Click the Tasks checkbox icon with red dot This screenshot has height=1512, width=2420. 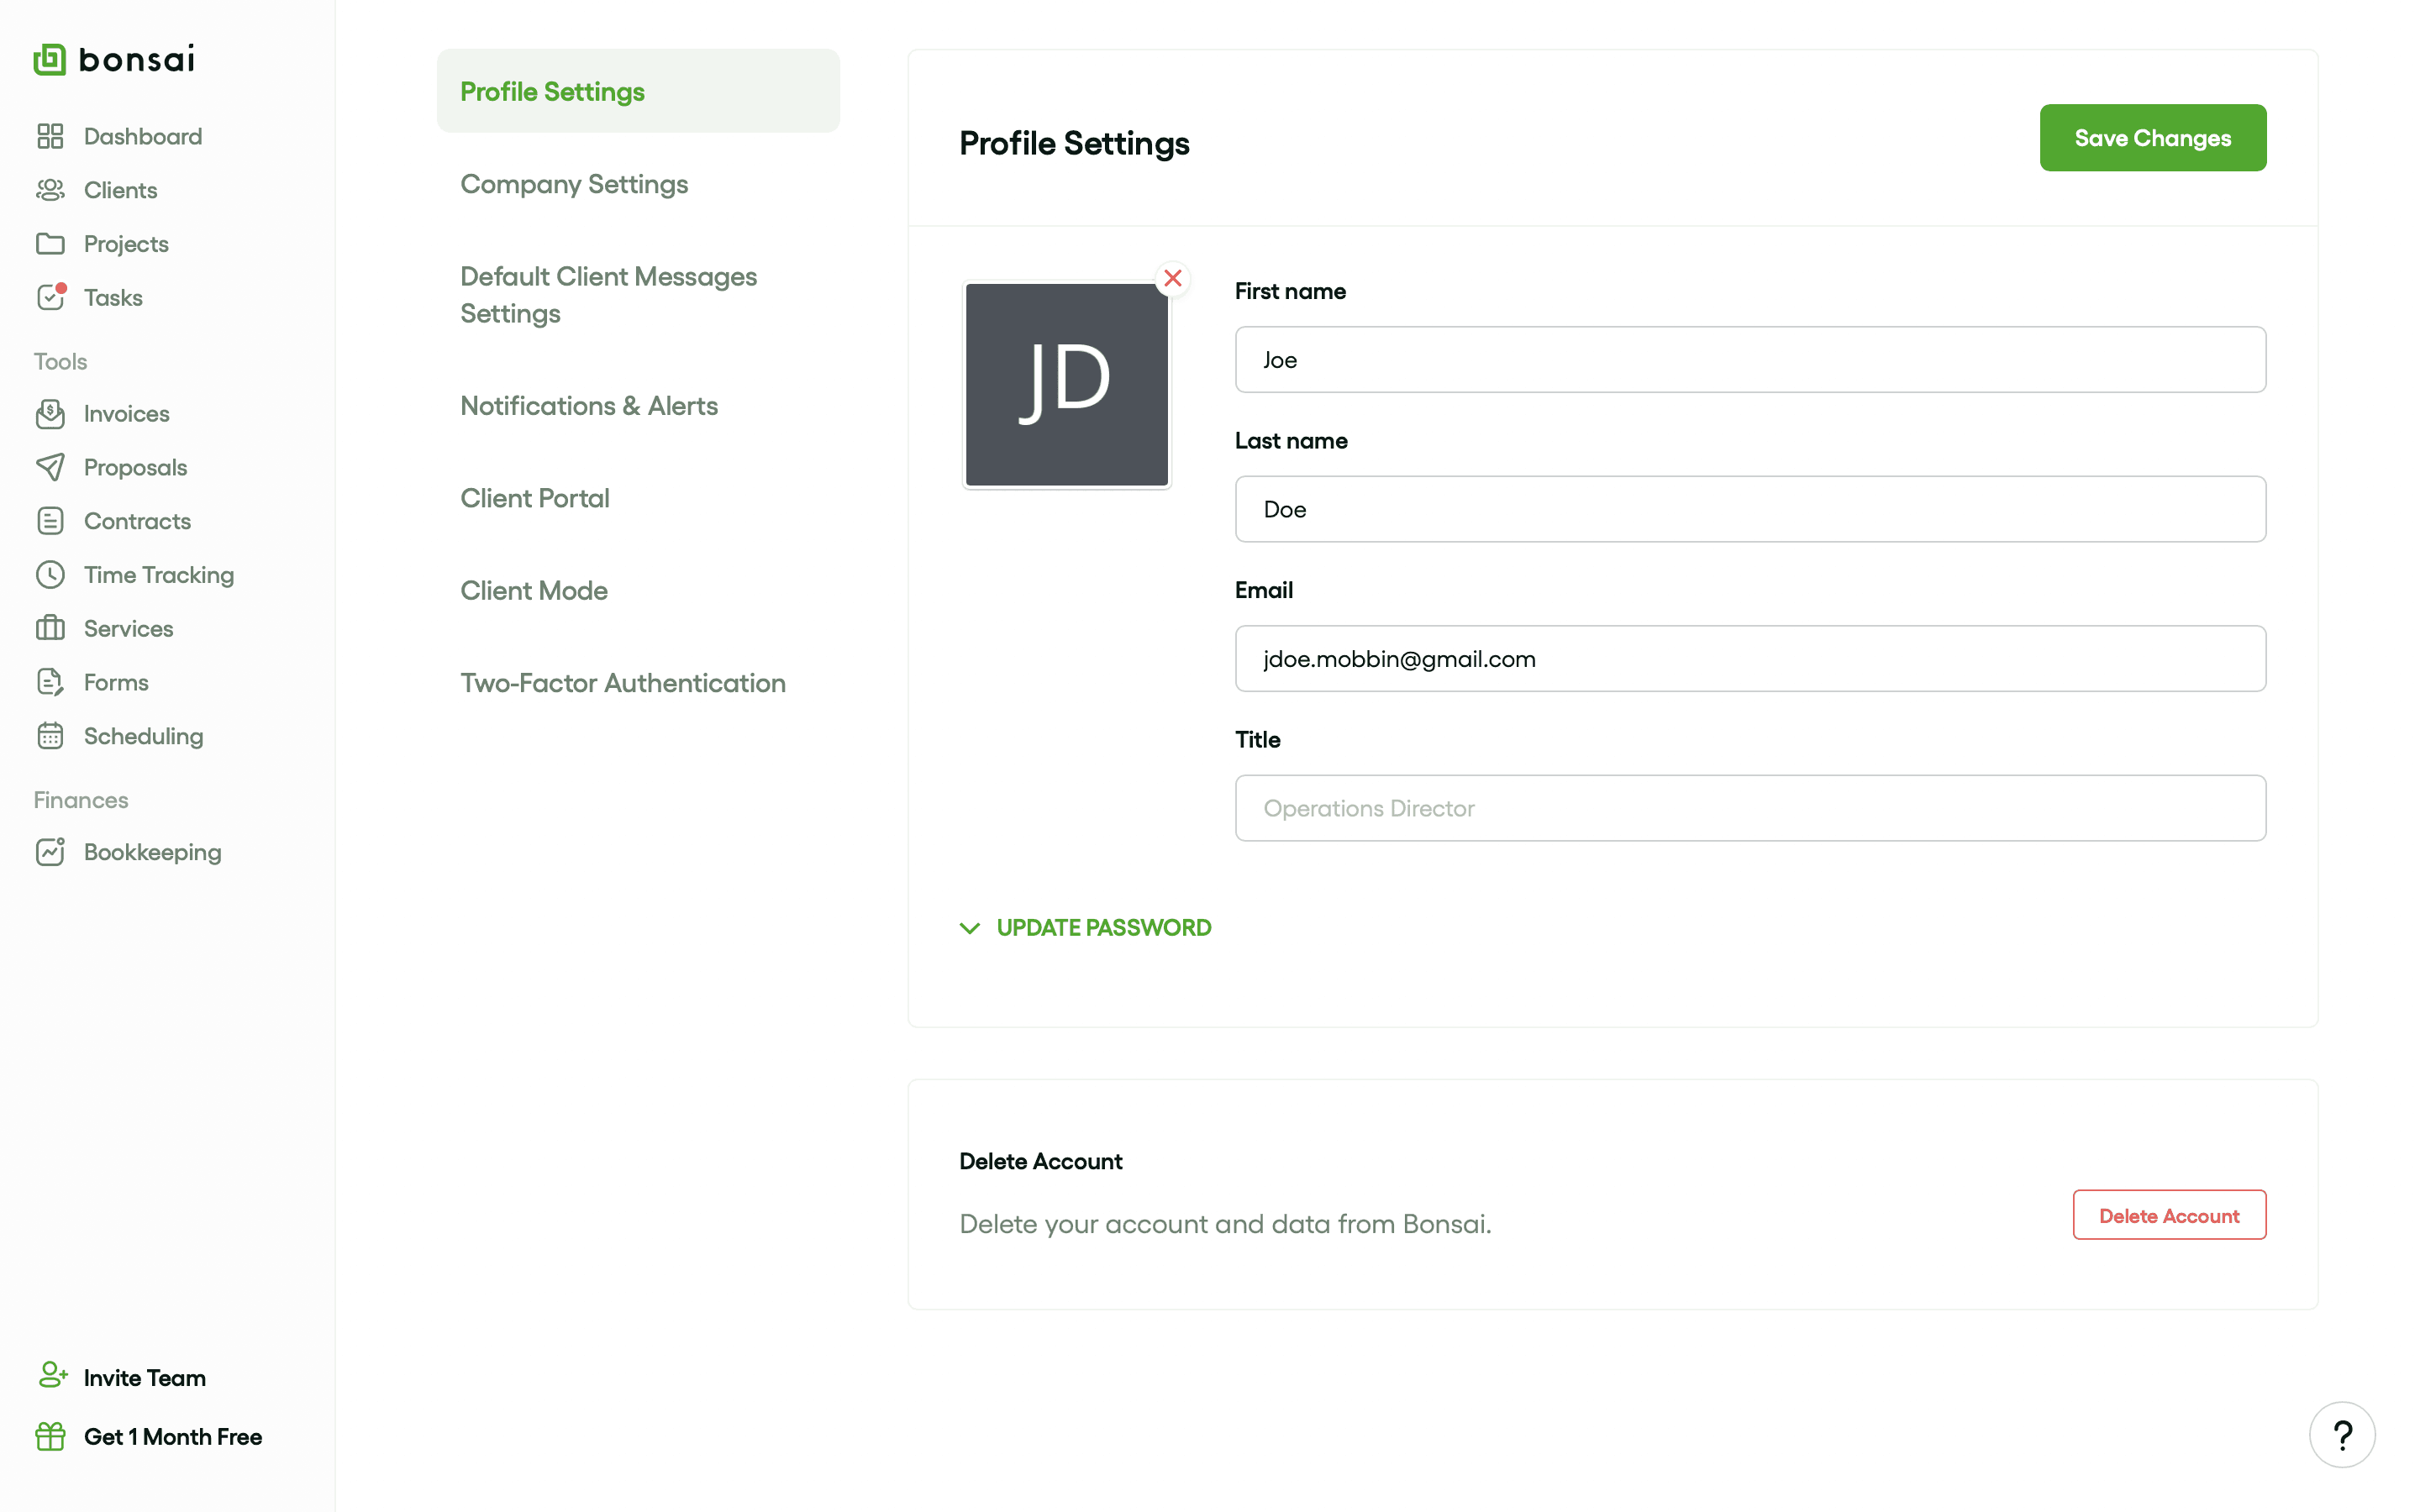[x=50, y=297]
